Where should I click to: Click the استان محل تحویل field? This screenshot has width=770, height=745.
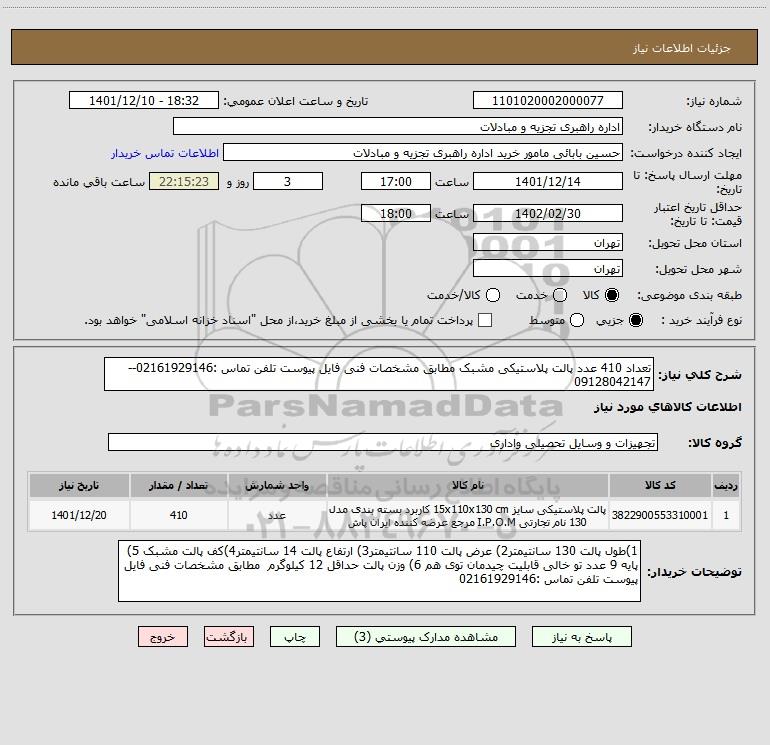click(548, 243)
